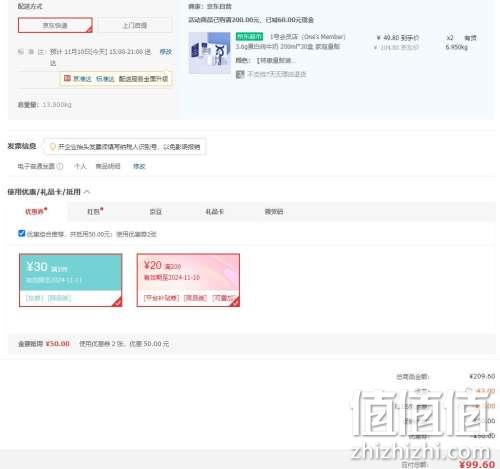Click info icon beside 电子普通发票
This screenshot has width=500, height=469.
click(60, 166)
